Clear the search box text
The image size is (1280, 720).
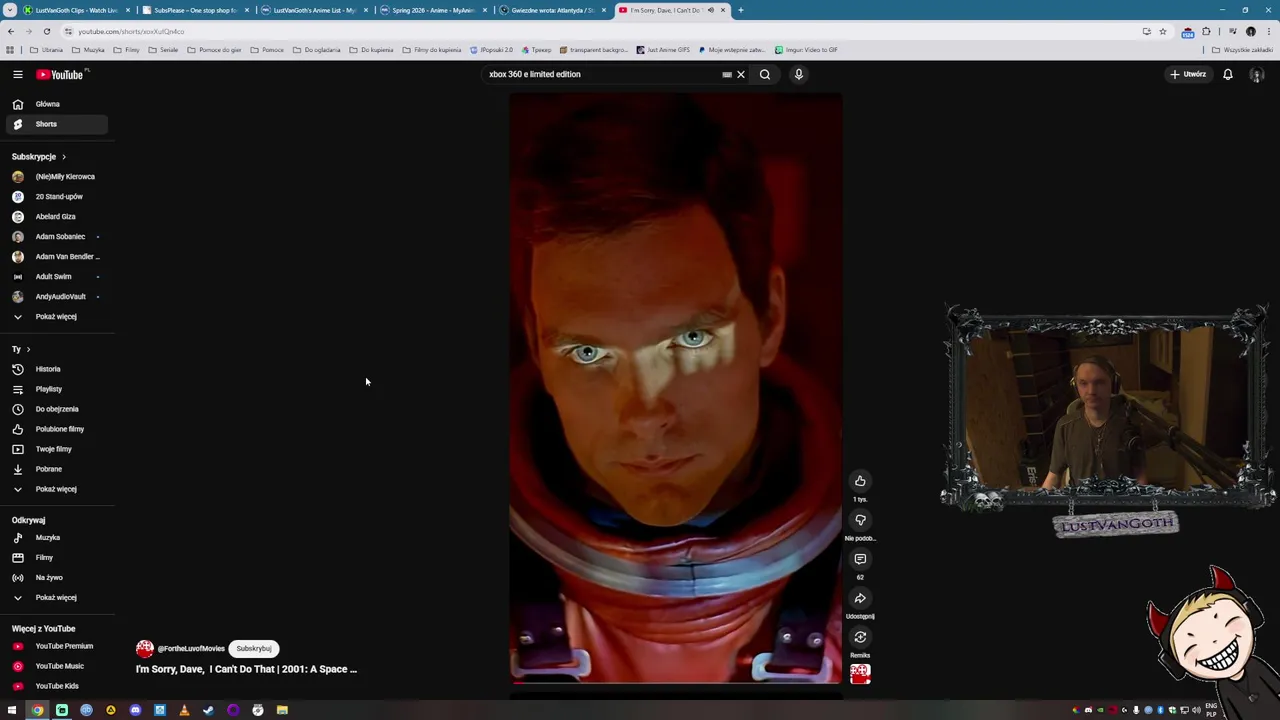click(741, 74)
